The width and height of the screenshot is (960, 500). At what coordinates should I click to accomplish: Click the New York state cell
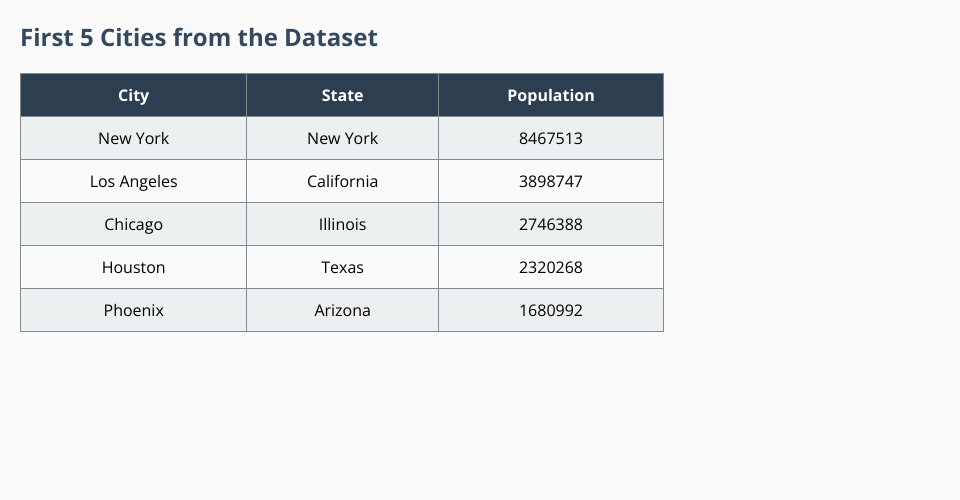[x=342, y=139]
